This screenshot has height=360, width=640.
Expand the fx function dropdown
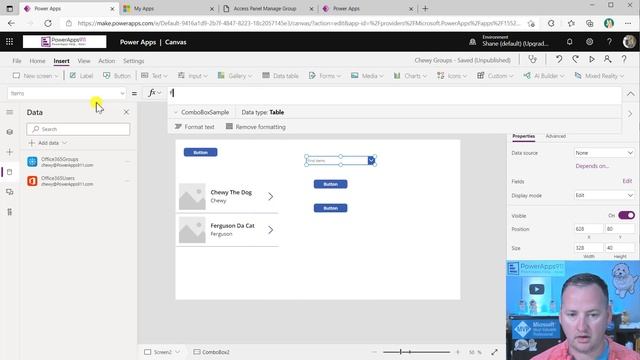coord(155,93)
